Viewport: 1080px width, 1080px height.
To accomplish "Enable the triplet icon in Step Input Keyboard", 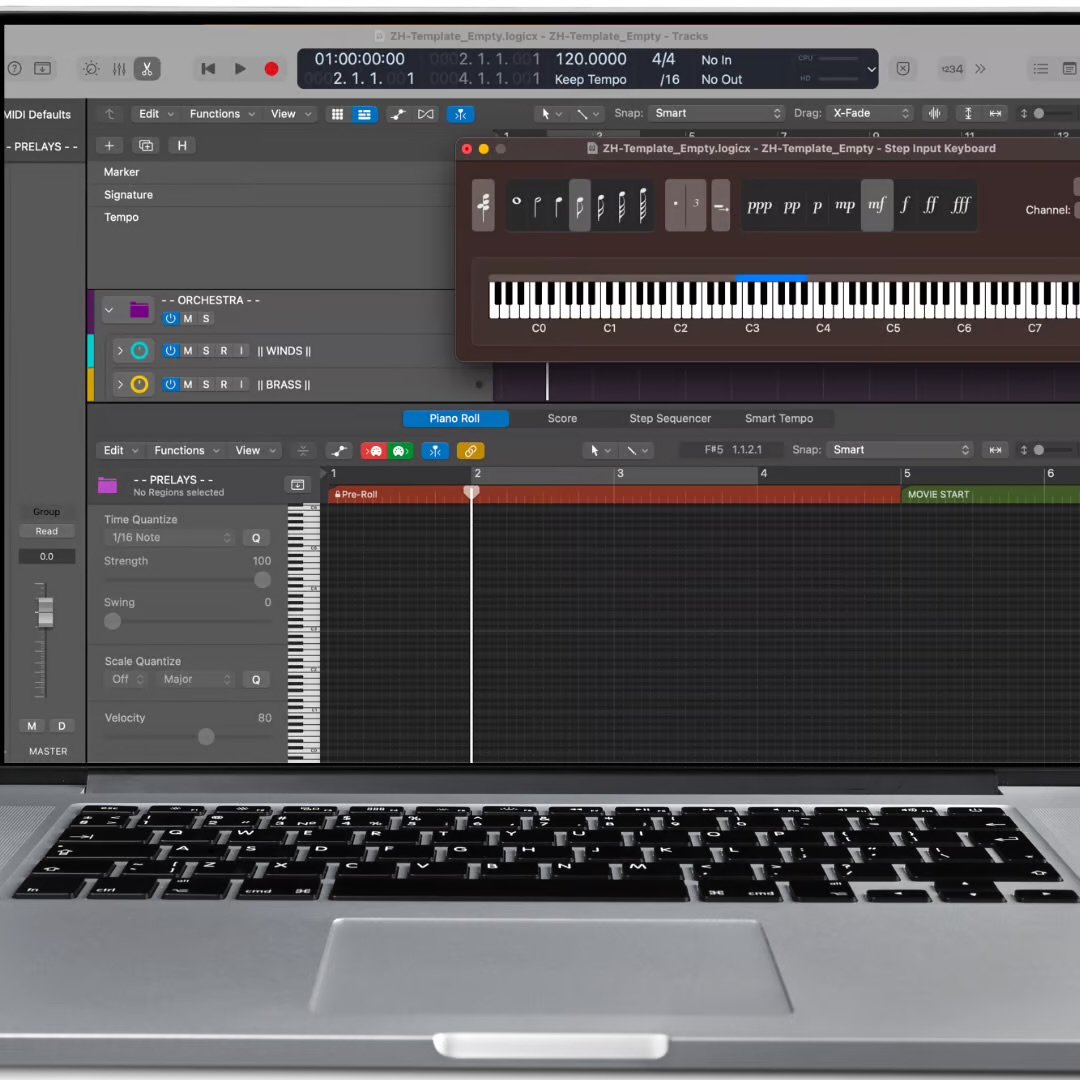I will 695,205.
